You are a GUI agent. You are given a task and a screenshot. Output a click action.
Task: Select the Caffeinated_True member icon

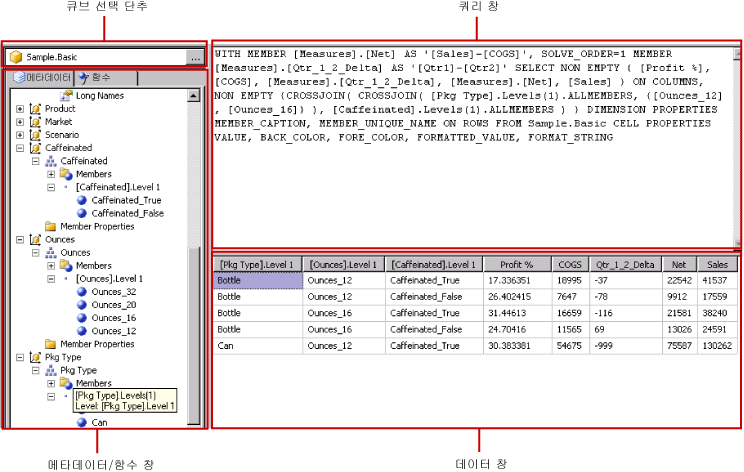82,200
